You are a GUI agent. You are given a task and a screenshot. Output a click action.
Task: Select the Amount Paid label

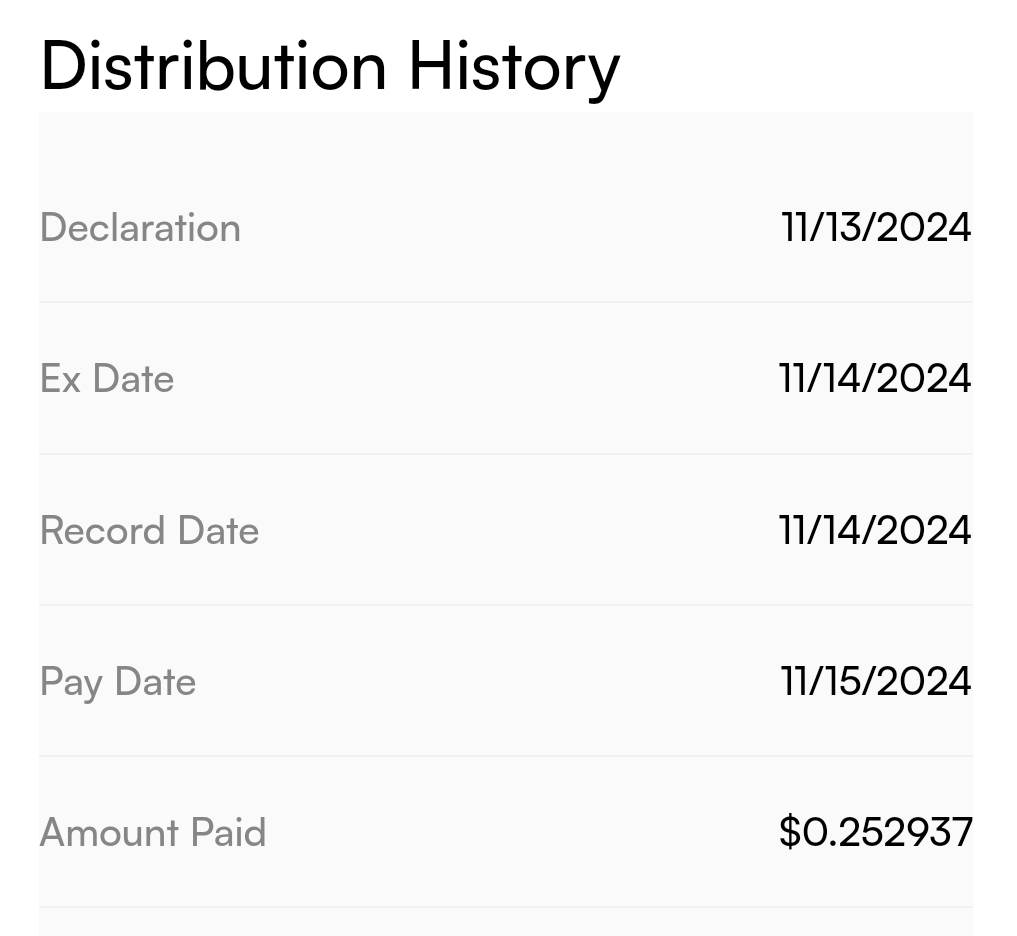point(153,833)
